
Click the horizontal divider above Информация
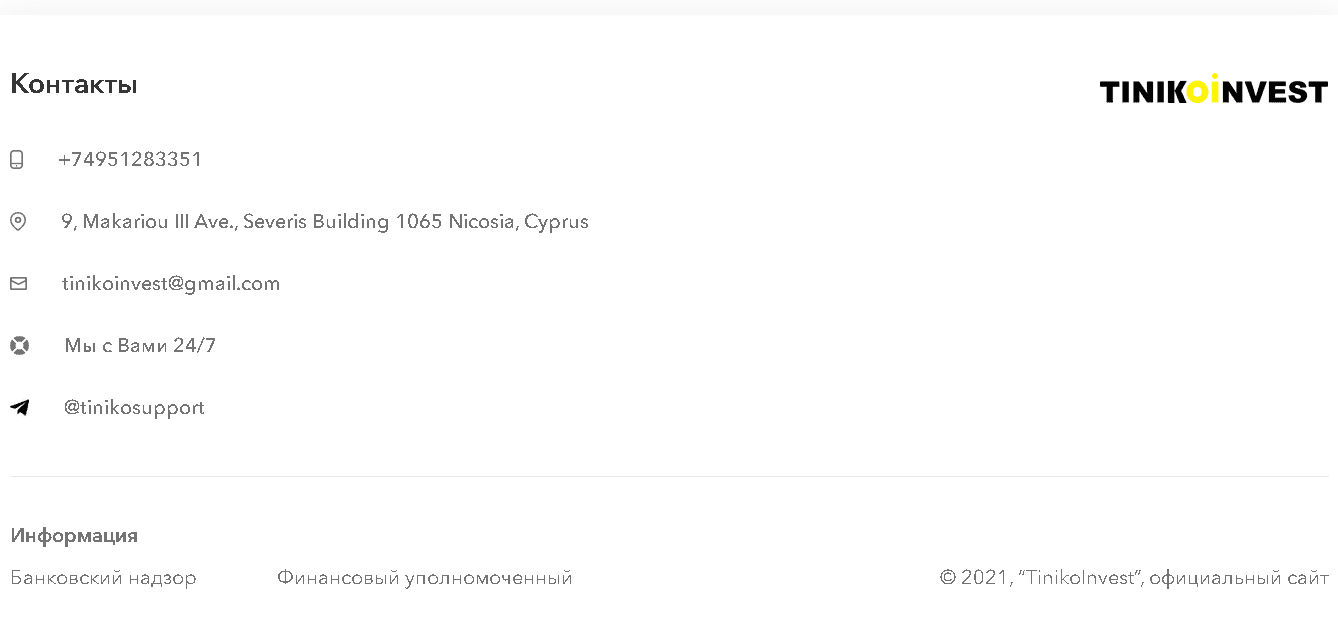(x=669, y=477)
